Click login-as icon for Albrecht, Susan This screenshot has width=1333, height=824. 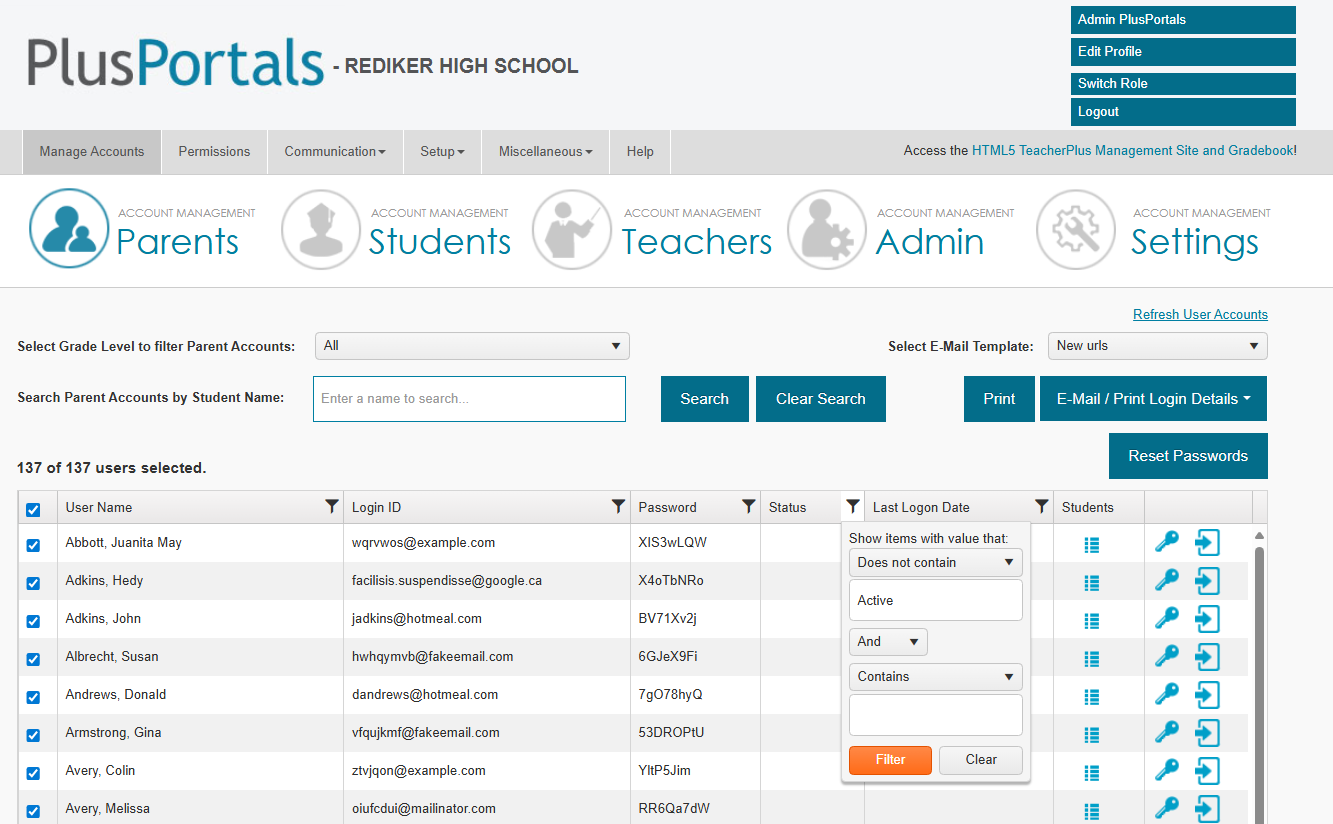1208,657
